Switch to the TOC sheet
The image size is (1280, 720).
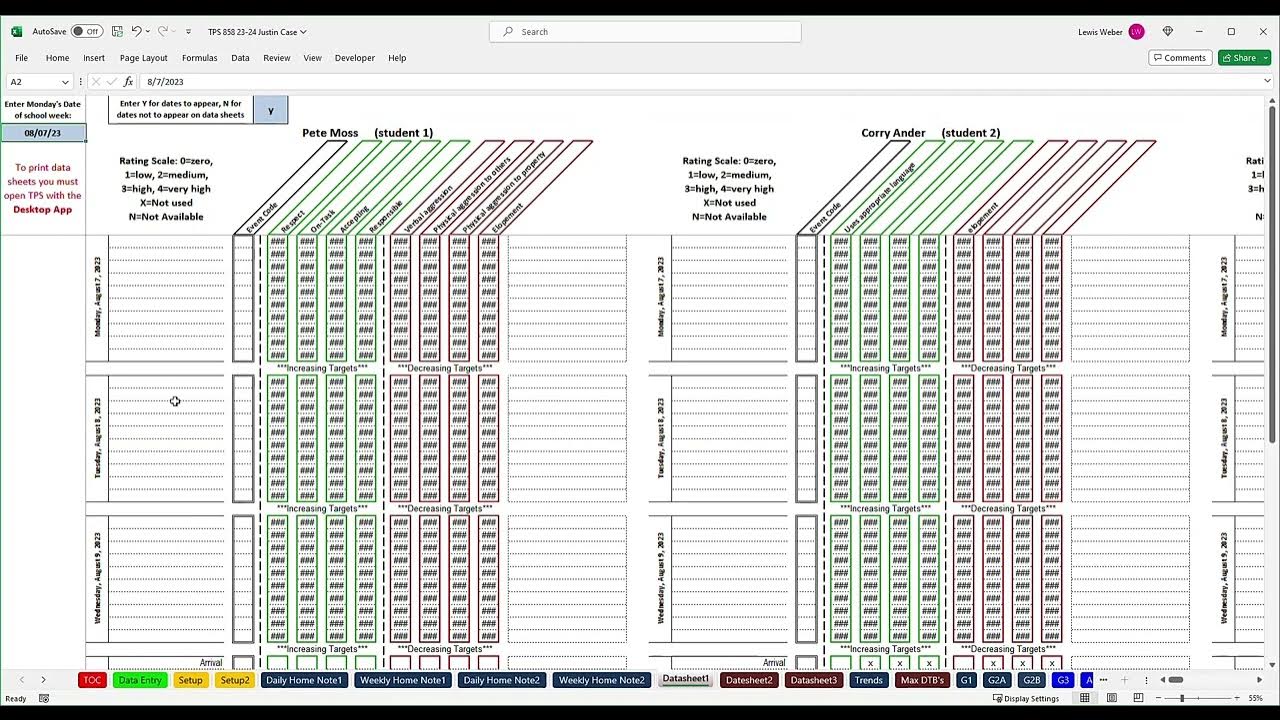(92, 680)
